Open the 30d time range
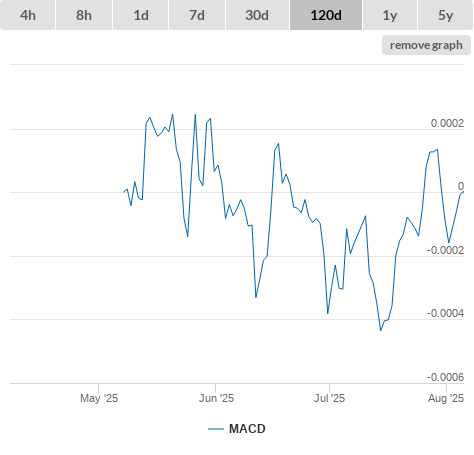The width and height of the screenshot is (474, 455). click(x=257, y=15)
